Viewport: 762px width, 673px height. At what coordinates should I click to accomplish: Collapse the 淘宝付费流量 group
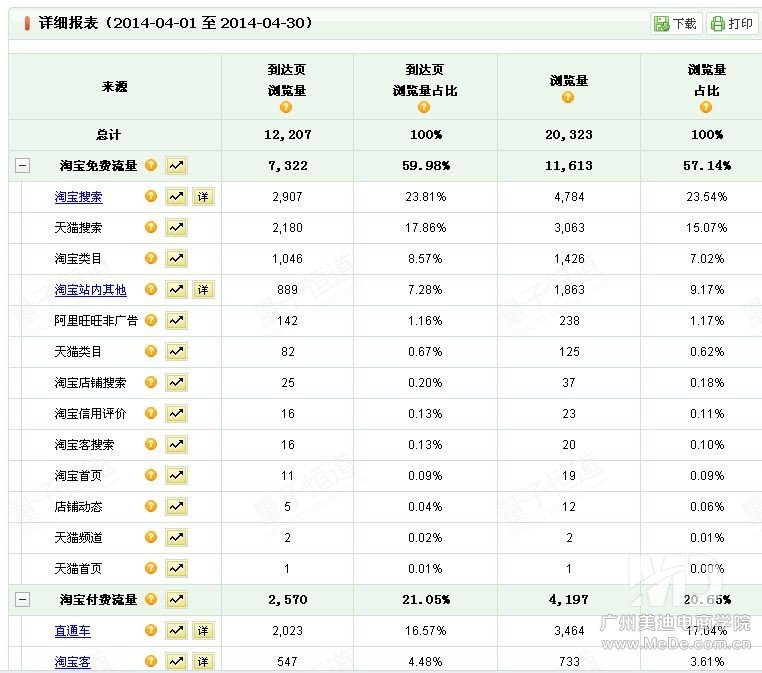pos(22,600)
